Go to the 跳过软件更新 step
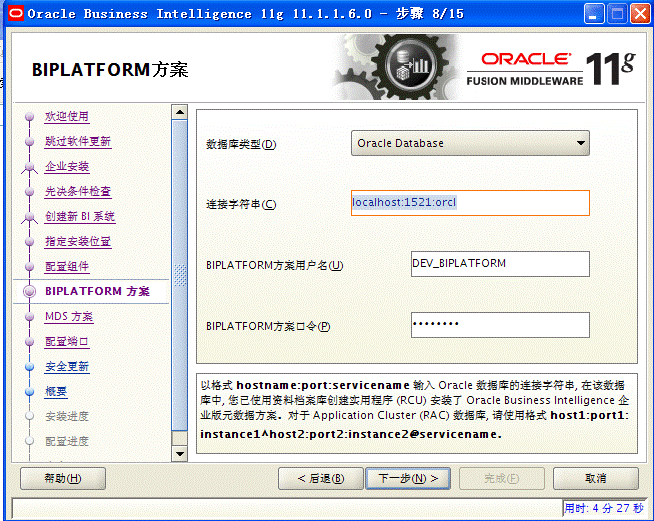Image resolution: width=654 pixels, height=521 pixels. [78, 141]
